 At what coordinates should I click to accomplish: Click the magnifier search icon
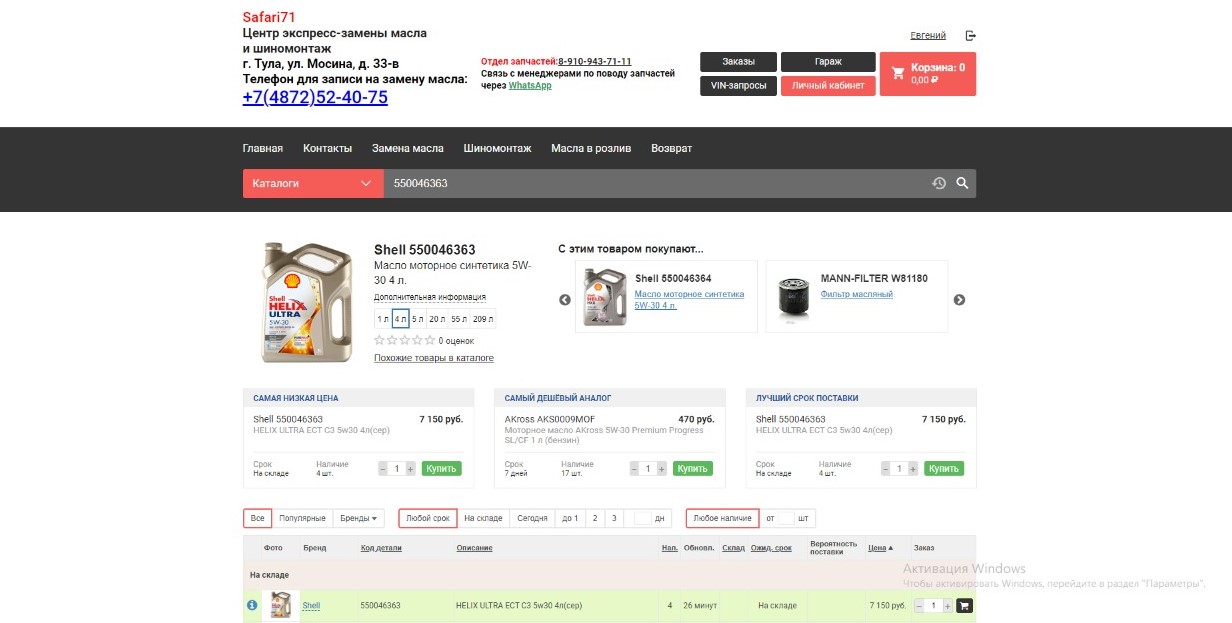tap(962, 183)
